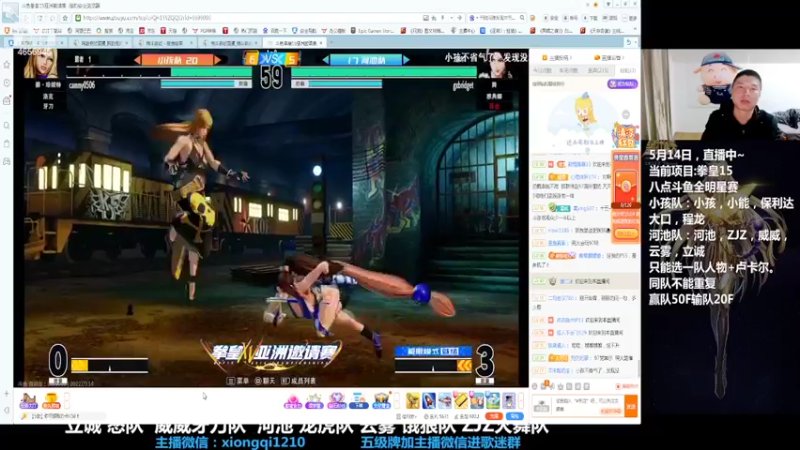This screenshot has height=450, width=800.
Task: Collapse ranking area with gray circle button
Action: click(626, 114)
